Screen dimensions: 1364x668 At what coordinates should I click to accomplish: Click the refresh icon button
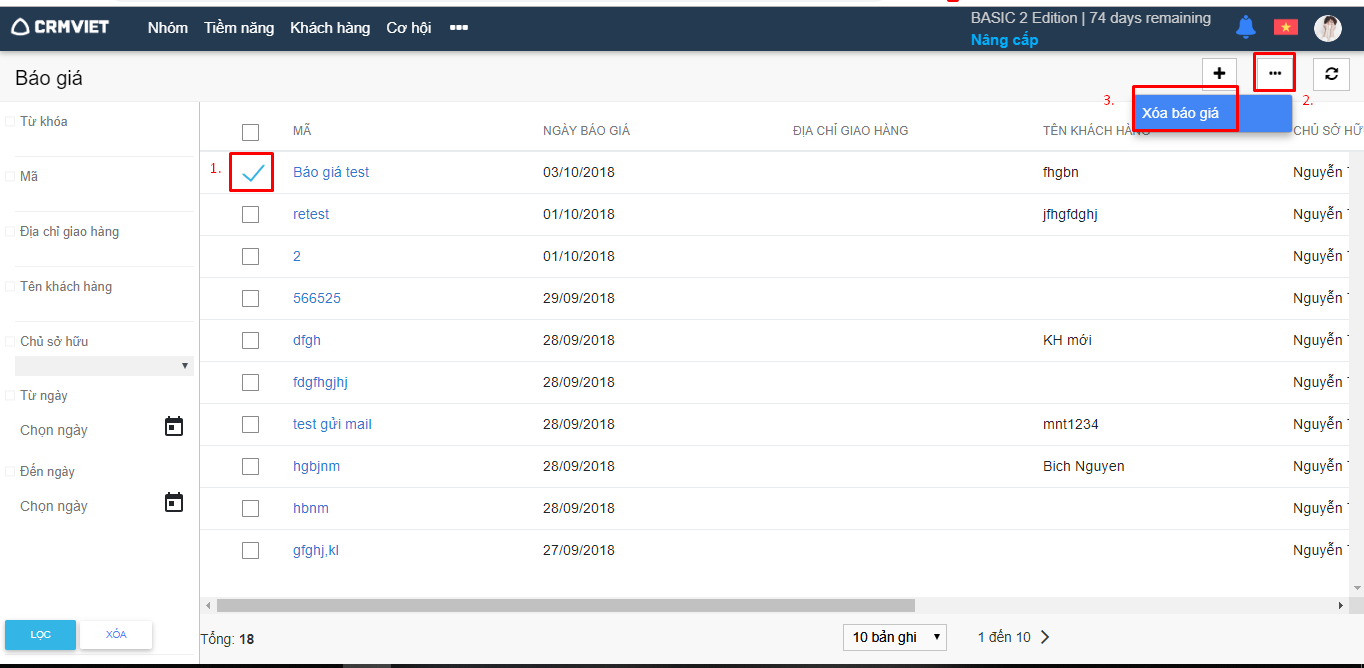pyautogui.click(x=1331, y=73)
